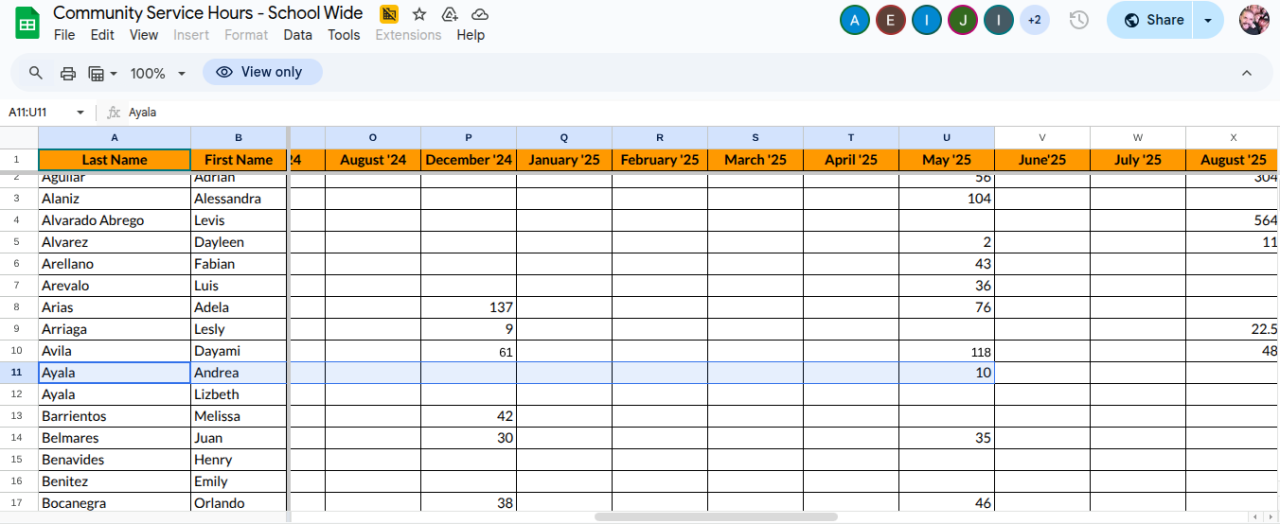Click the move to folder icon
This screenshot has height=524, width=1280.
449,14
